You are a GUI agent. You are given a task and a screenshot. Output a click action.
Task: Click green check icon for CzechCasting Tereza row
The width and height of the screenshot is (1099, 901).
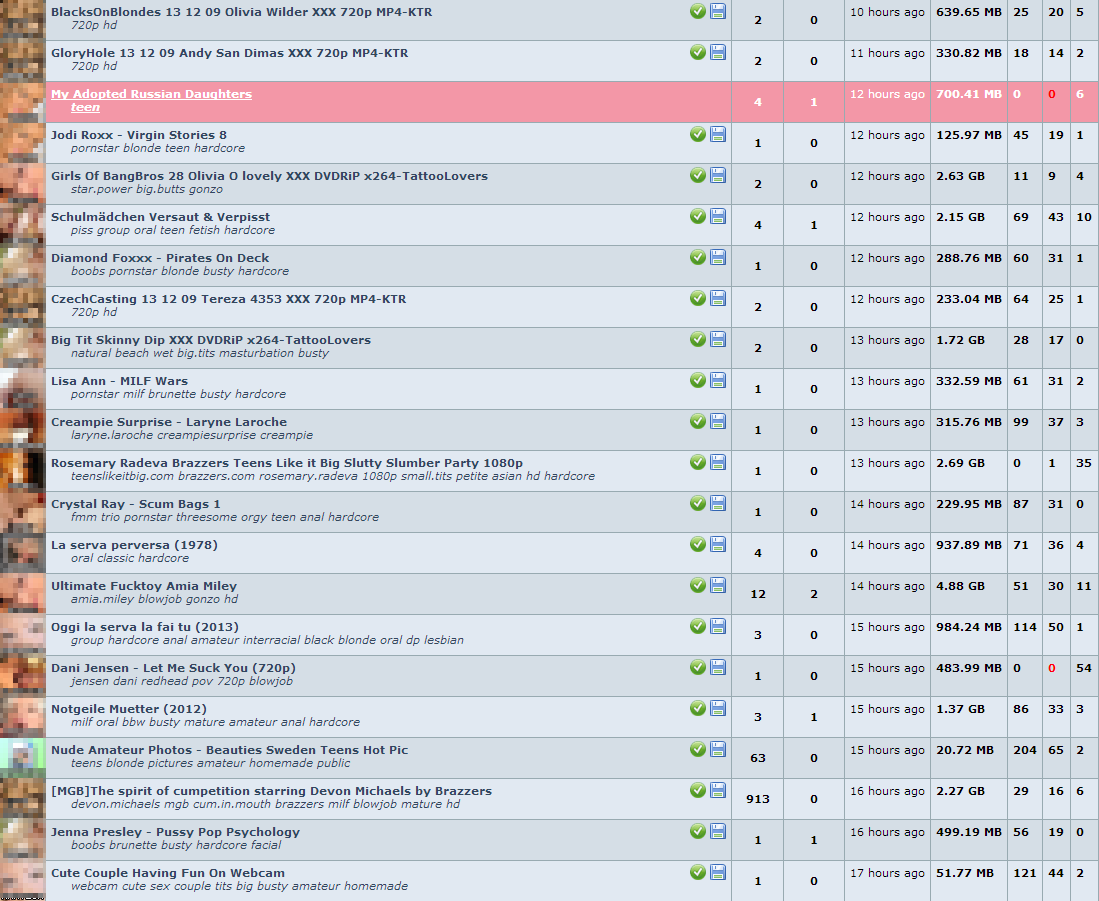698,299
